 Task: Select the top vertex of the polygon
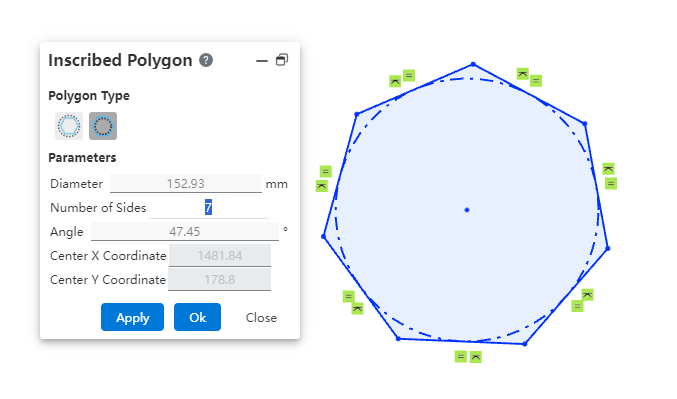click(x=473, y=64)
